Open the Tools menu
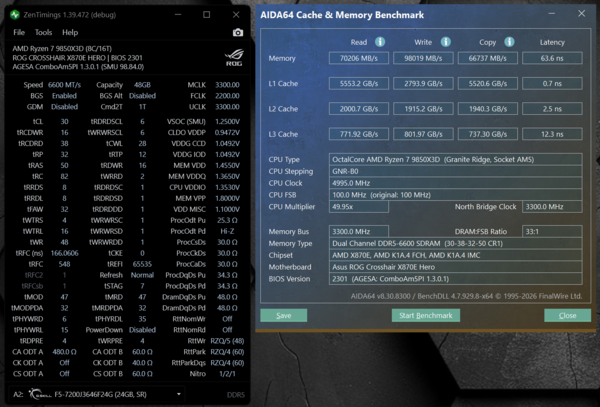Screen dimensions: 600x407 [x=43, y=33]
